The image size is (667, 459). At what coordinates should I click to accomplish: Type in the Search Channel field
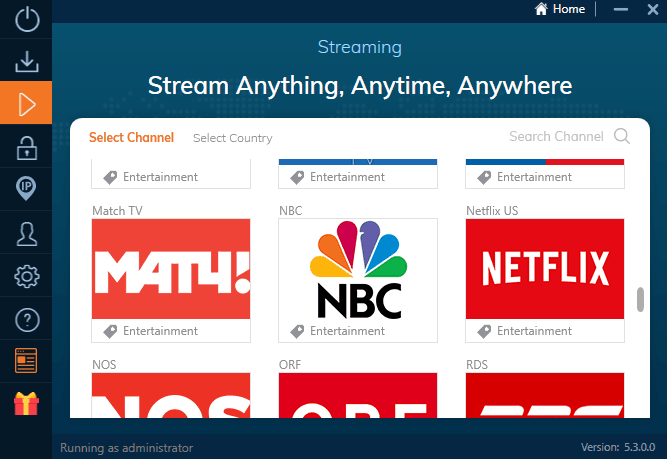tap(555, 137)
